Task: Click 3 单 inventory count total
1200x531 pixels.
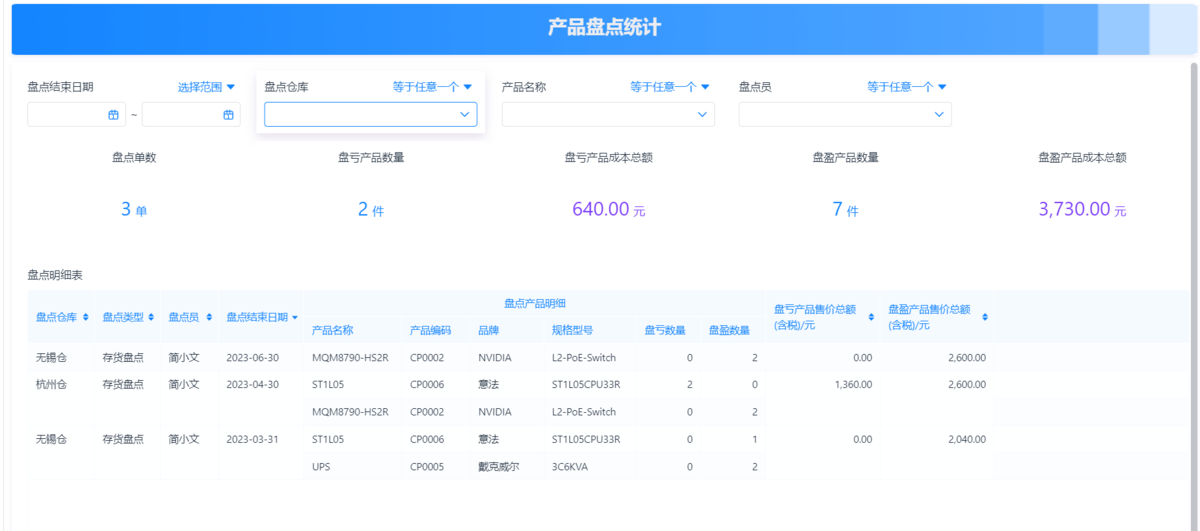Action: (133, 210)
